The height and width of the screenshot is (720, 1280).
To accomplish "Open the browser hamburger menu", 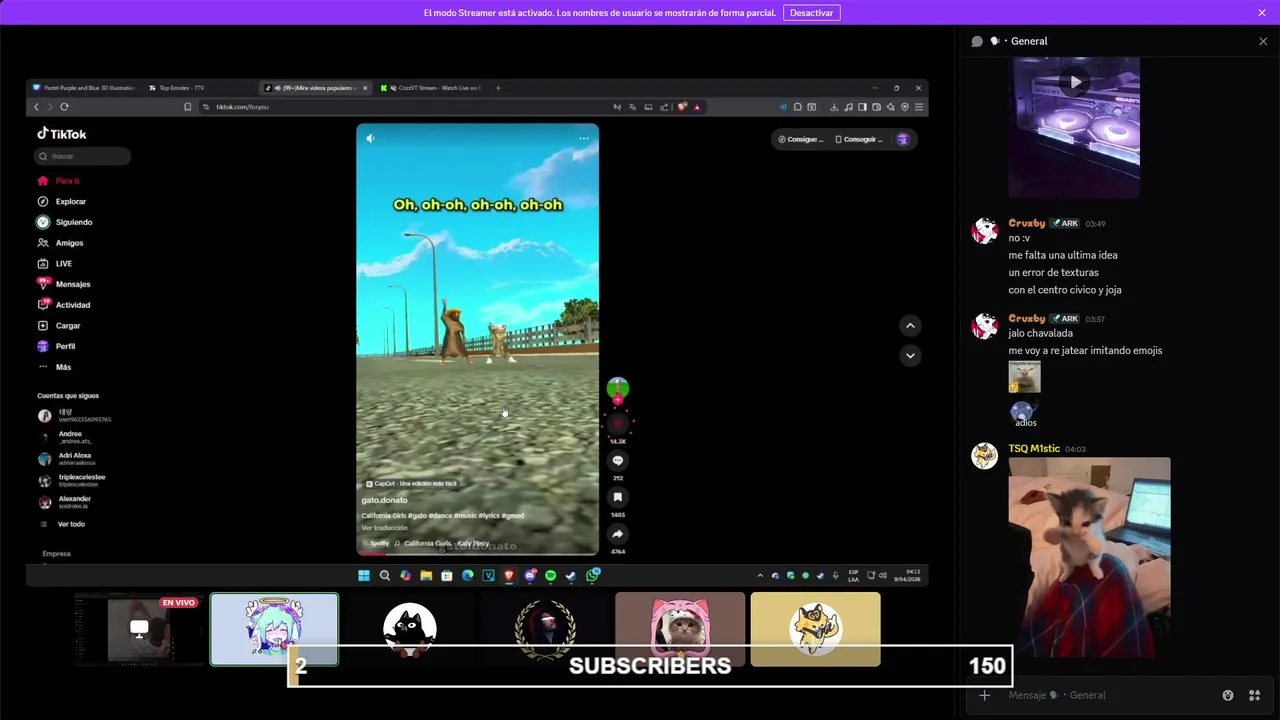I will click(x=919, y=107).
